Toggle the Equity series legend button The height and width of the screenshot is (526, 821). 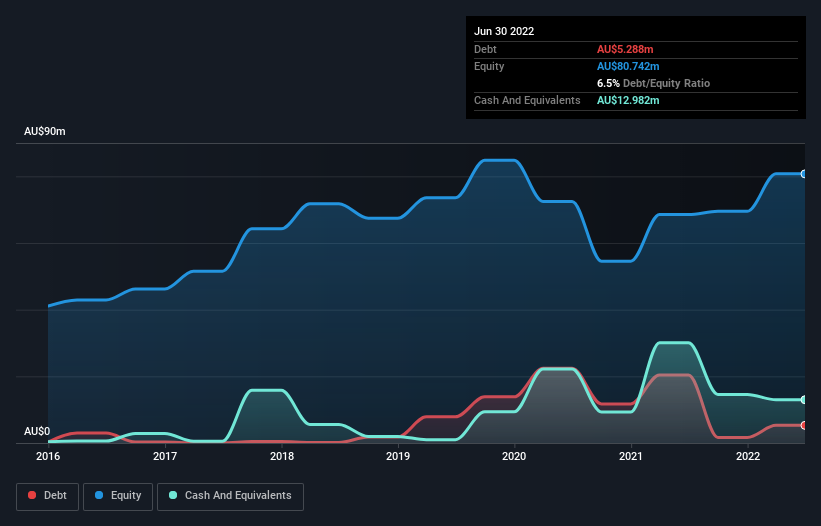[x=118, y=496]
